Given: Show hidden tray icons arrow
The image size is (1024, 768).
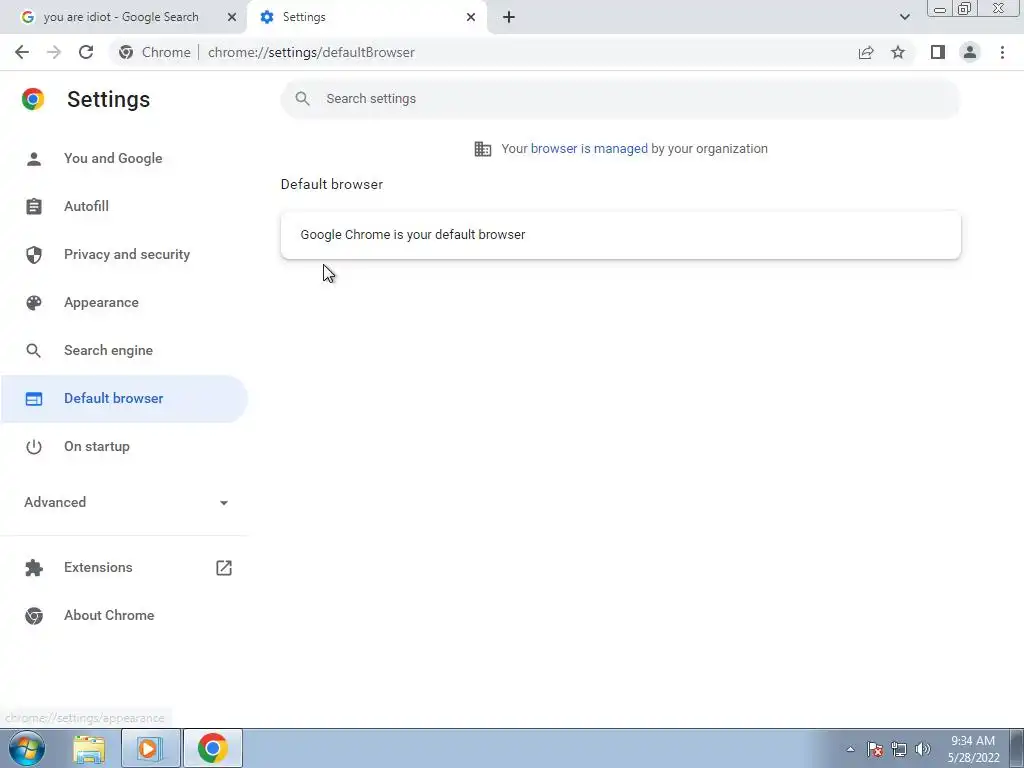Looking at the screenshot, I should 850,750.
